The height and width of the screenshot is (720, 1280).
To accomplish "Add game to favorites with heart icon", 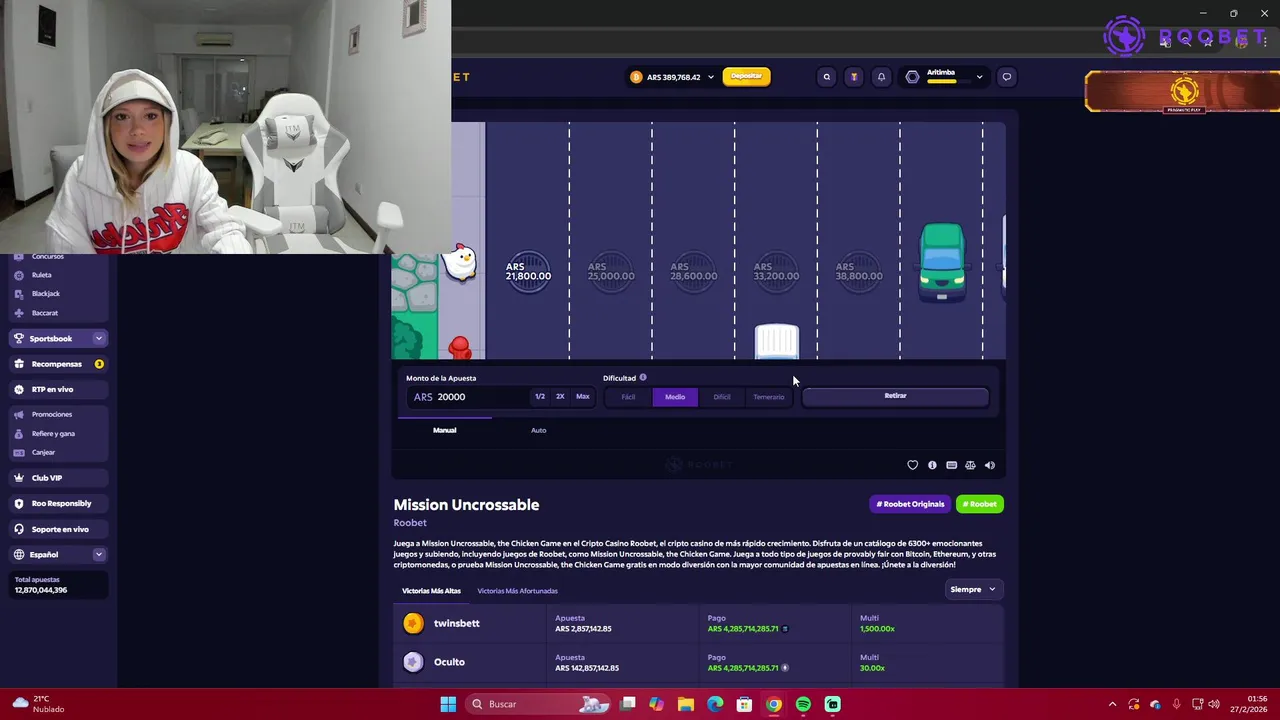I will [912, 465].
